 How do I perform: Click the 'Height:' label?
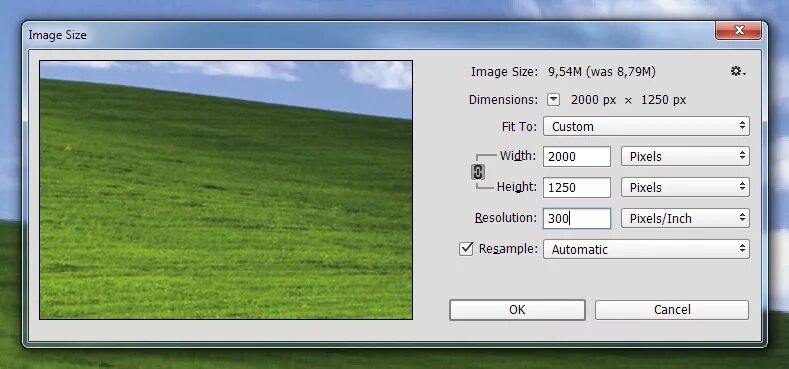(517, 187)
